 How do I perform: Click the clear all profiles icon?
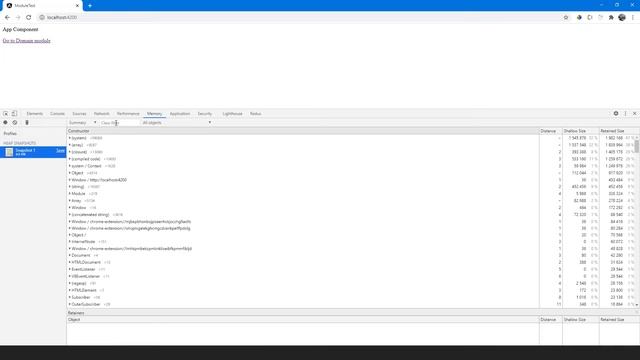(x=15, y=122)
